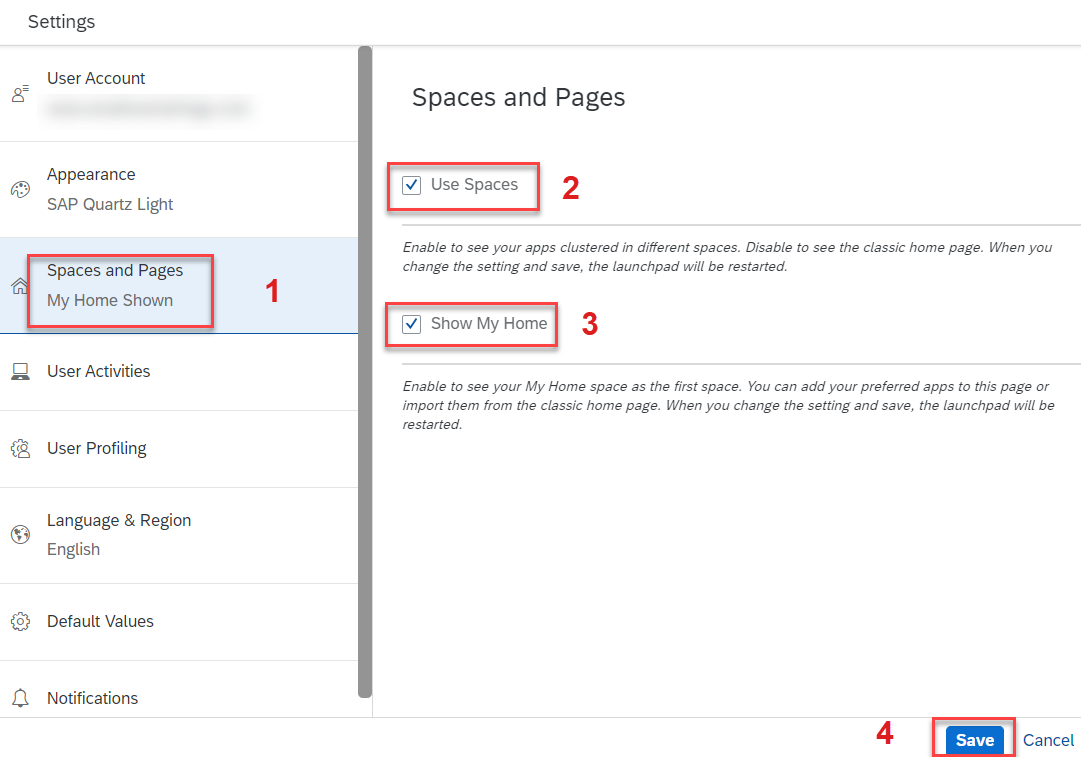Click the Show My Home description text
1081x757 pixels.
click(729, 405)
